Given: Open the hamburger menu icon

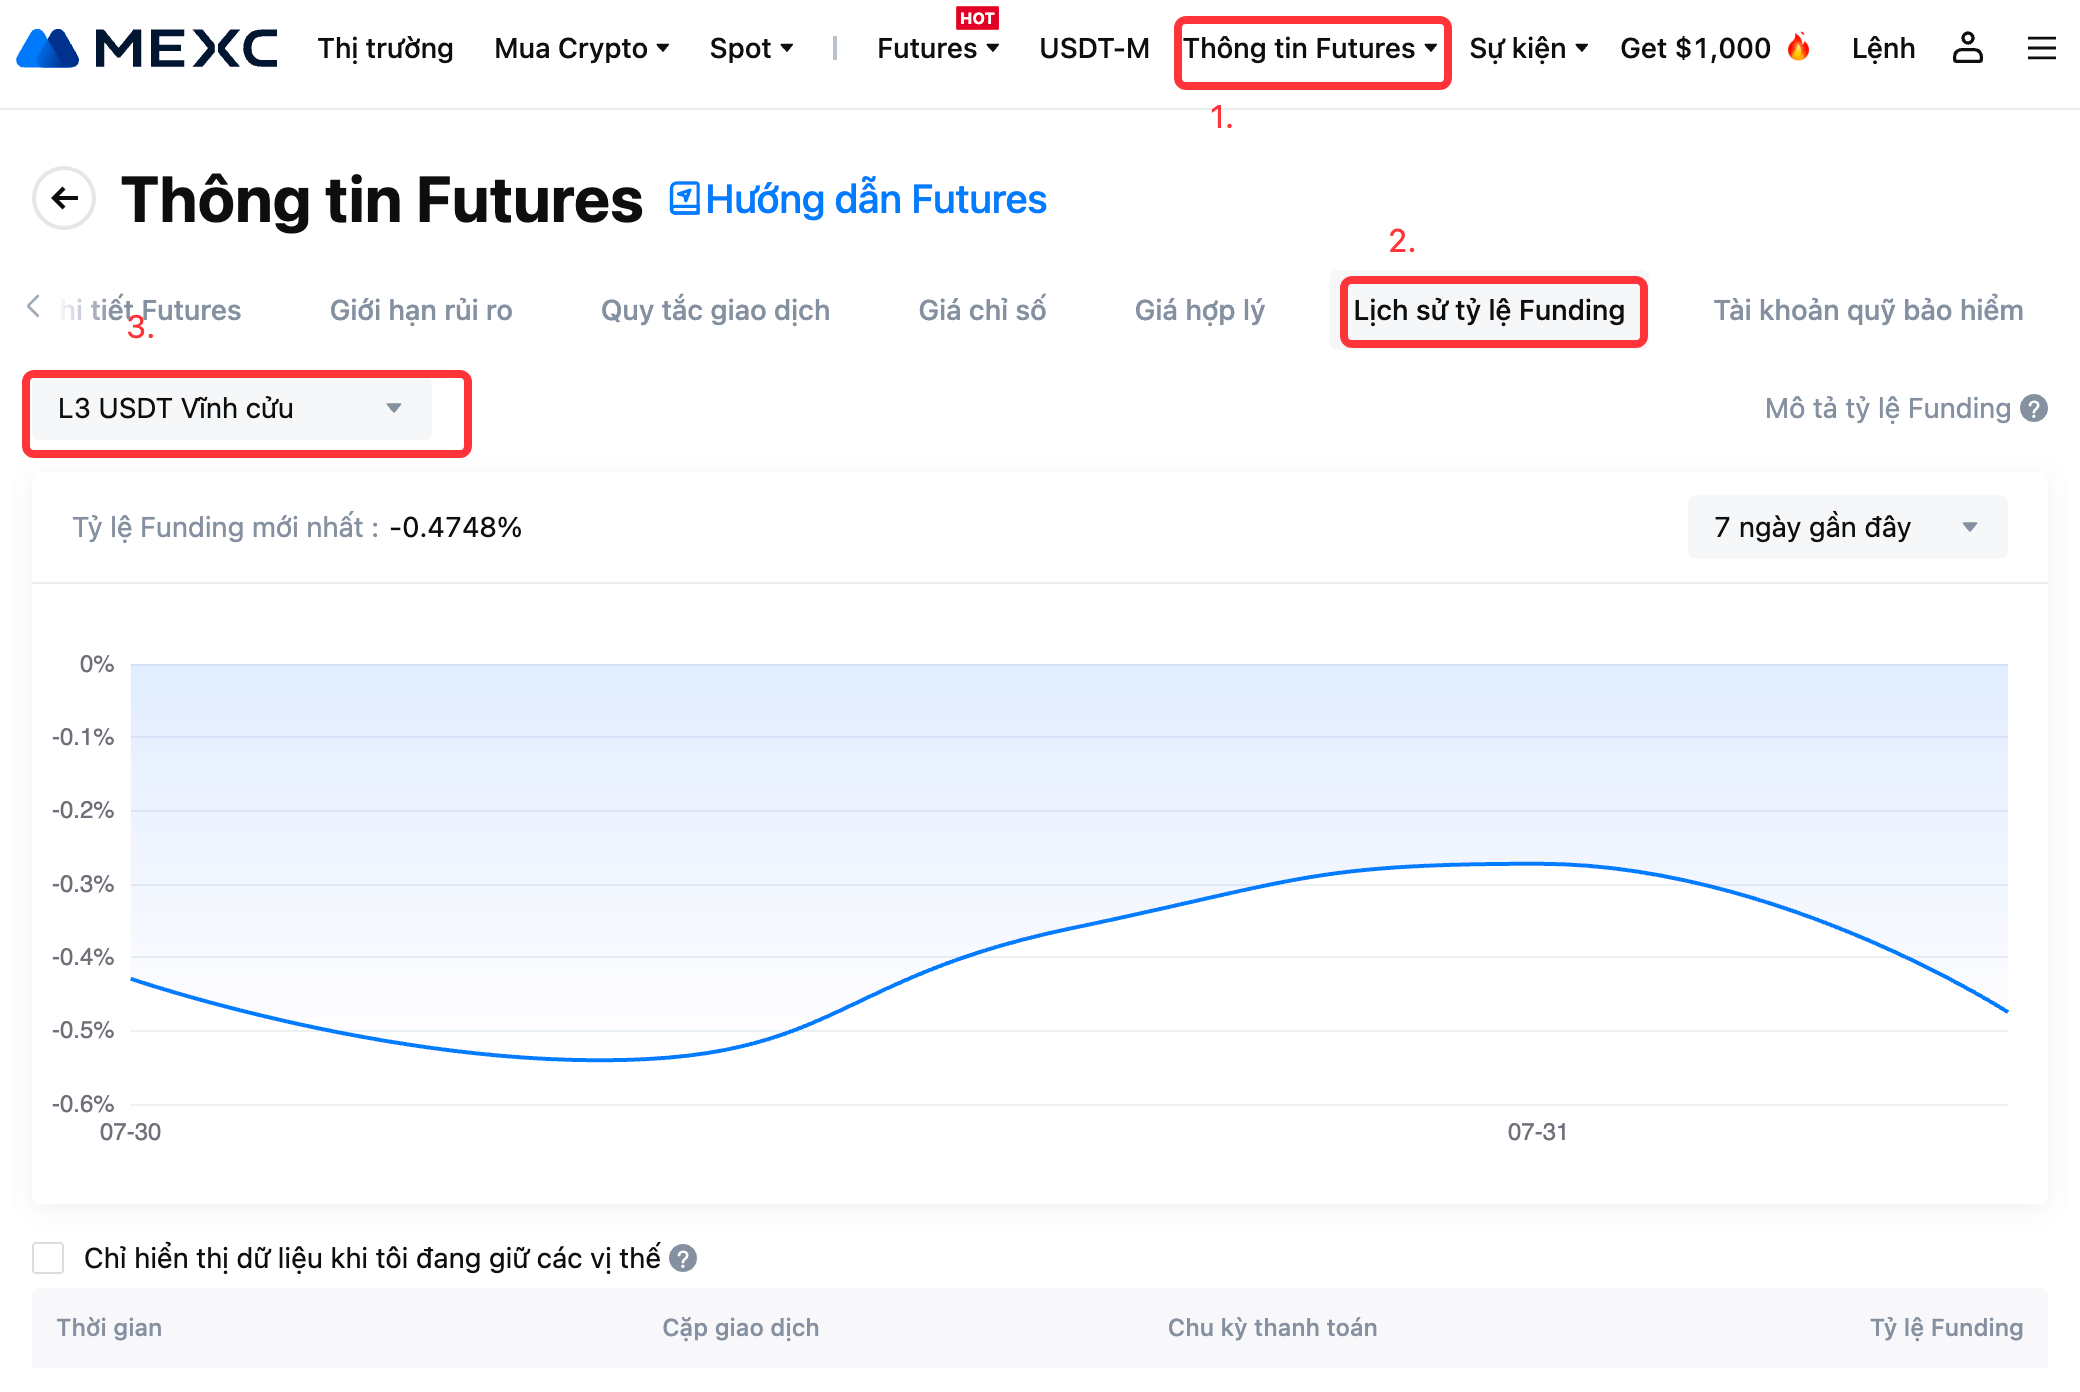Looking at the screenshot, I should pyautogui.click(x=2041, y=48).
